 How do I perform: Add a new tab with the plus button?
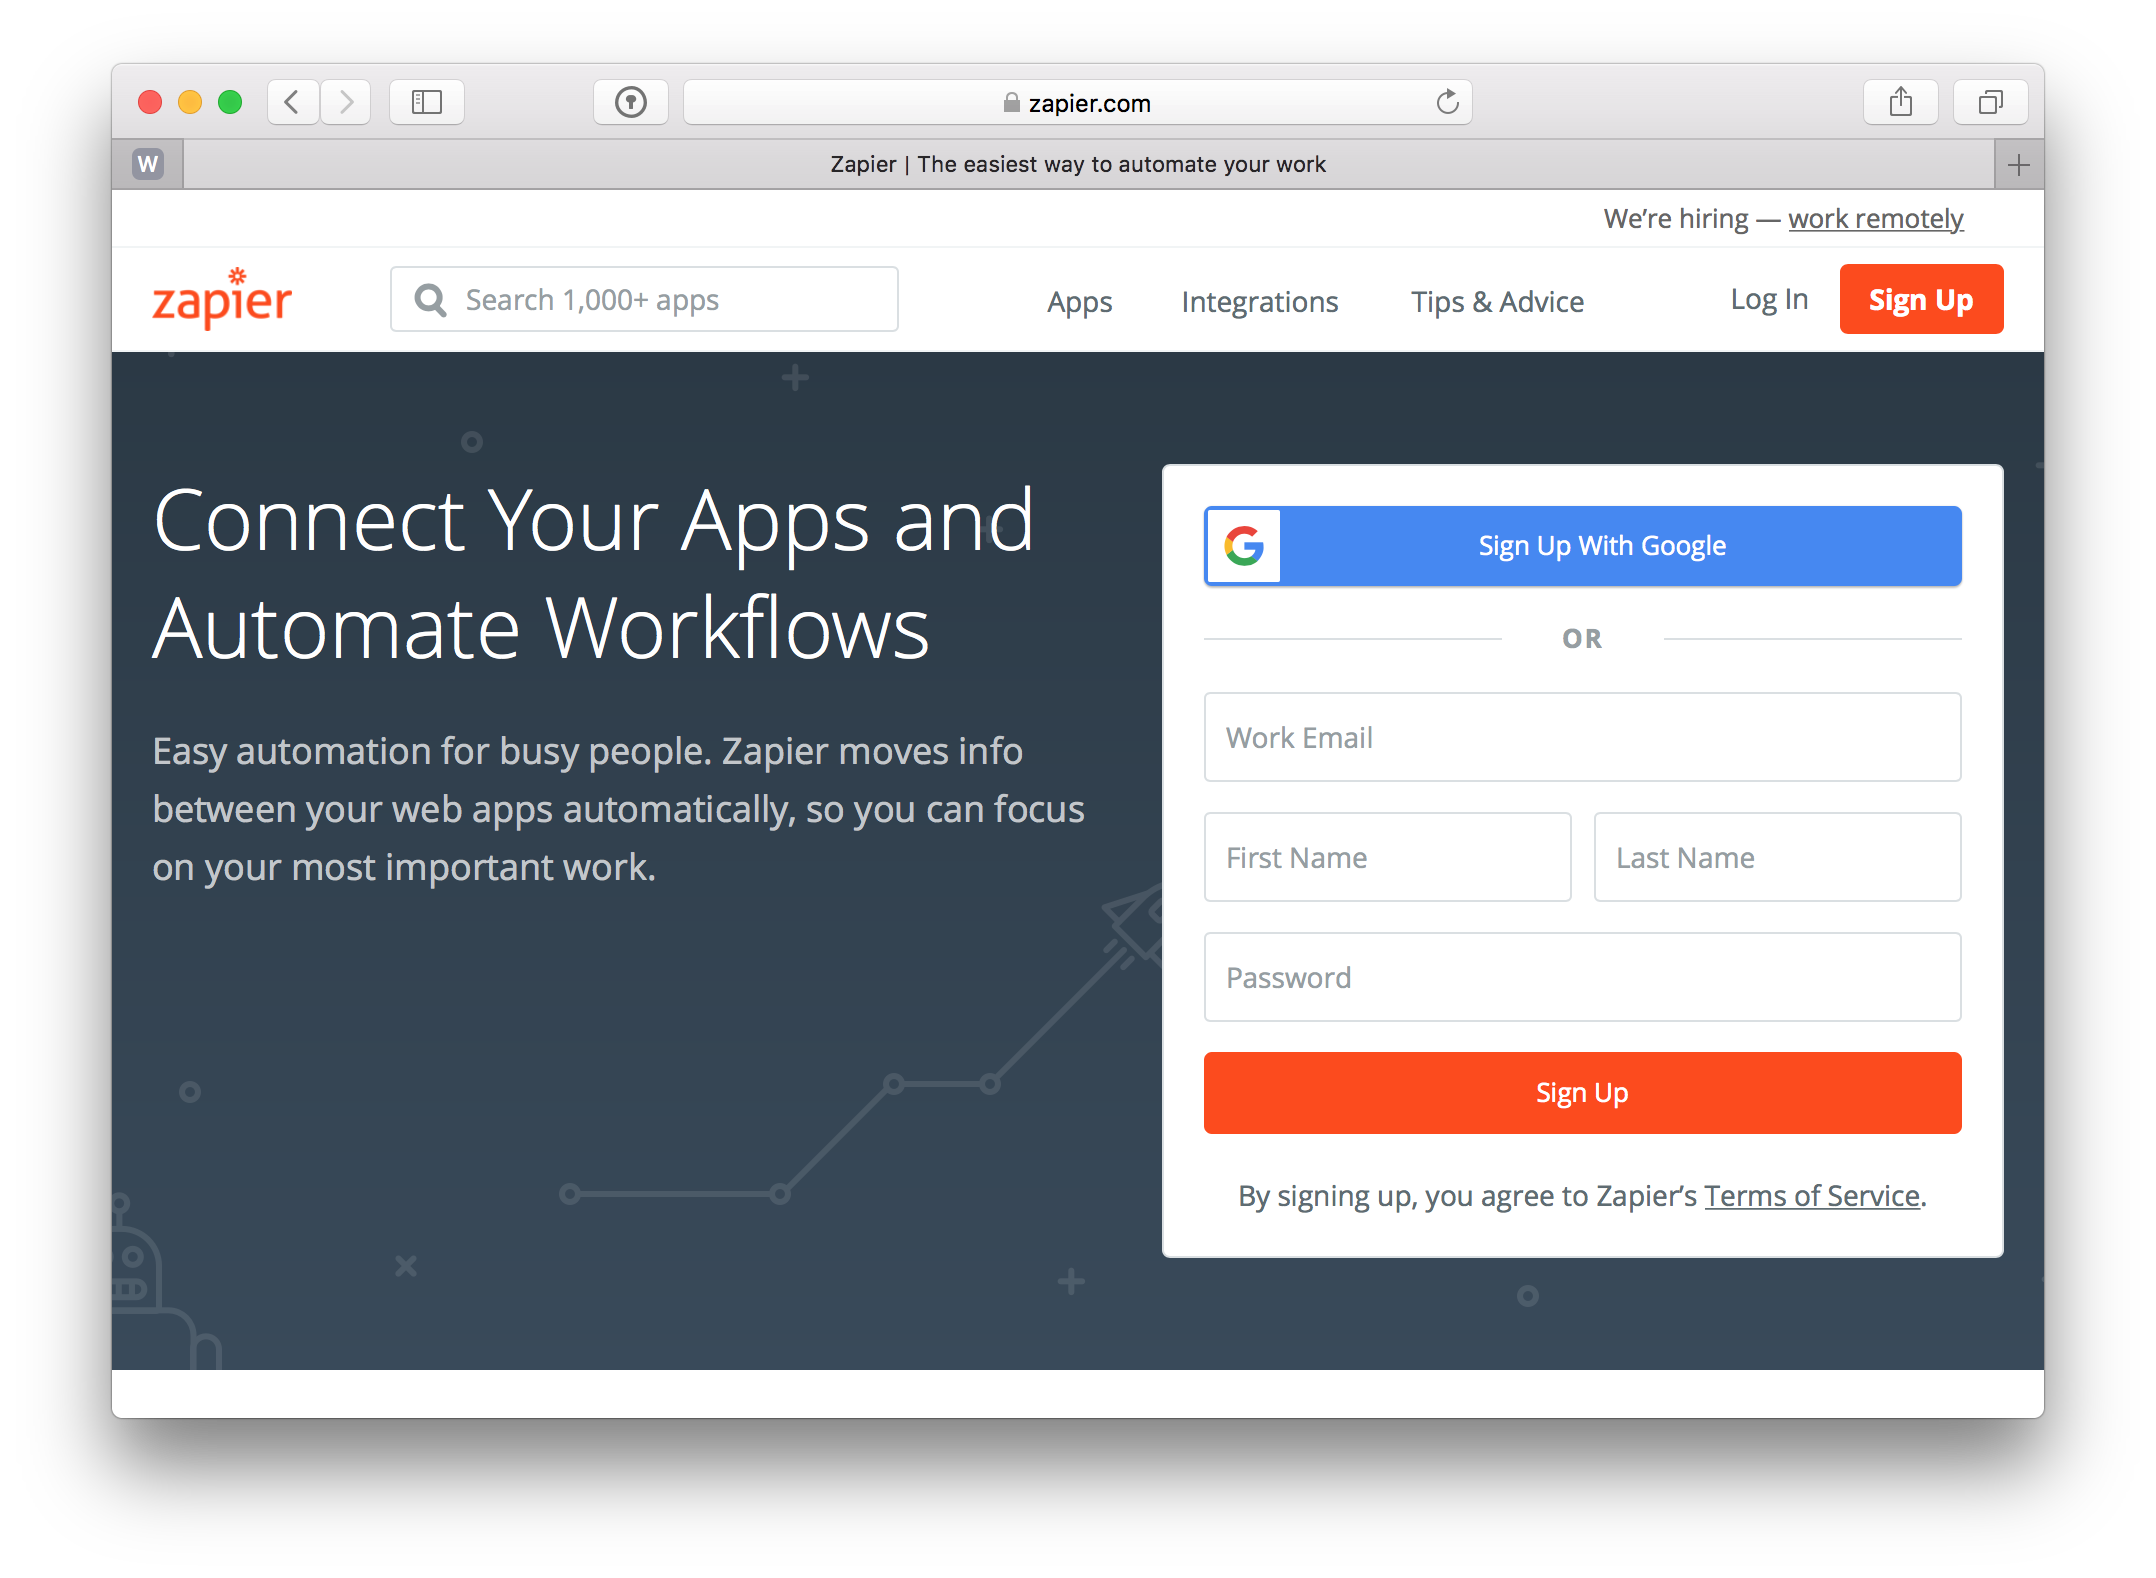2019,164
